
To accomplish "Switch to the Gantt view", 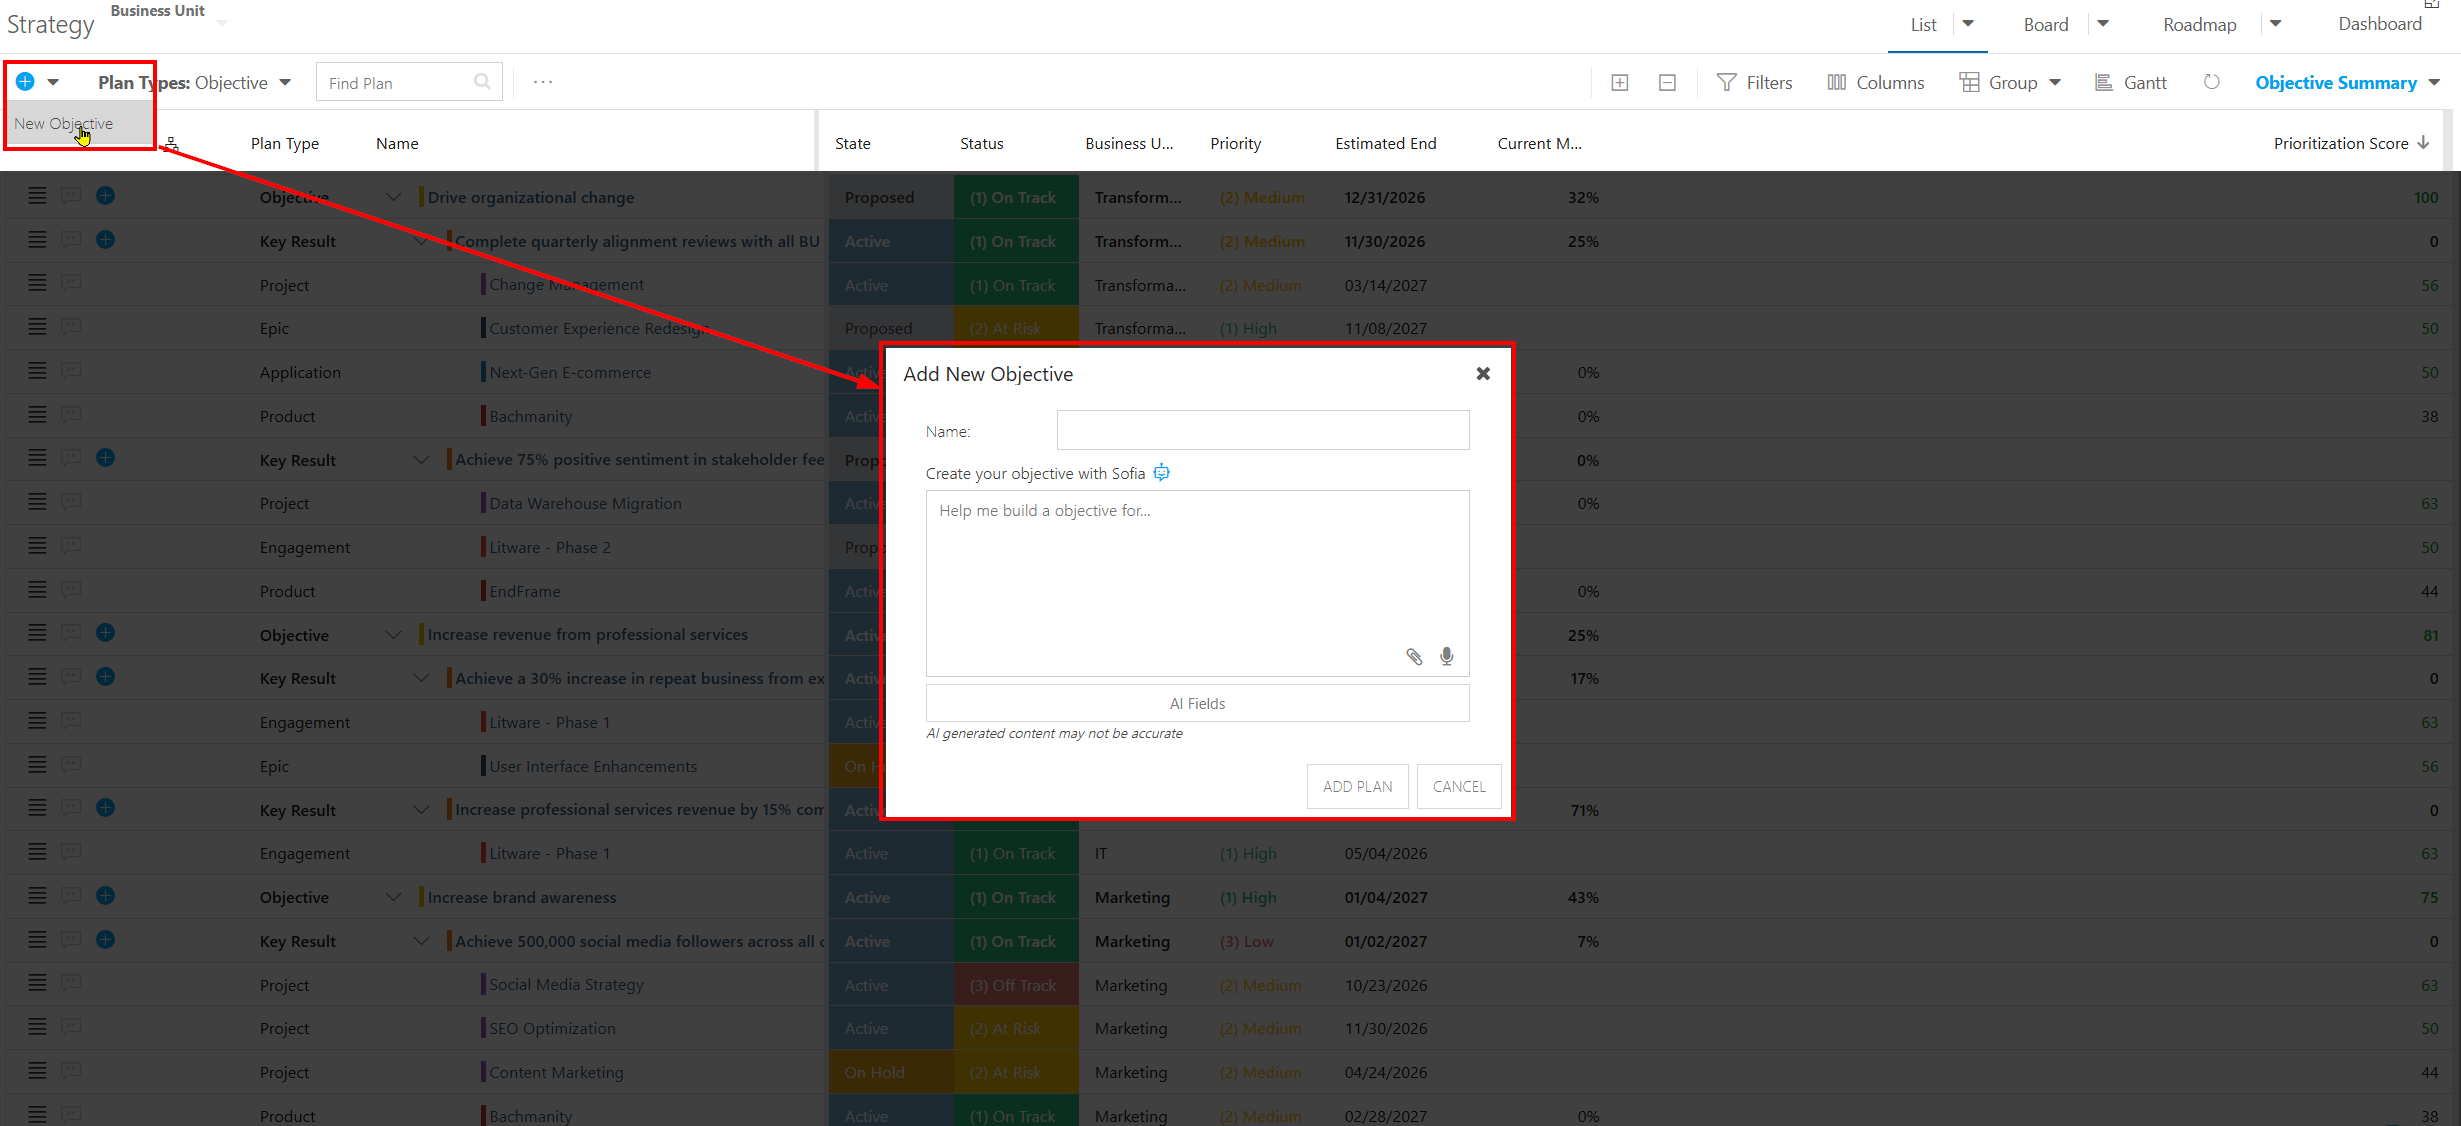I will (x=2131, y=83).
